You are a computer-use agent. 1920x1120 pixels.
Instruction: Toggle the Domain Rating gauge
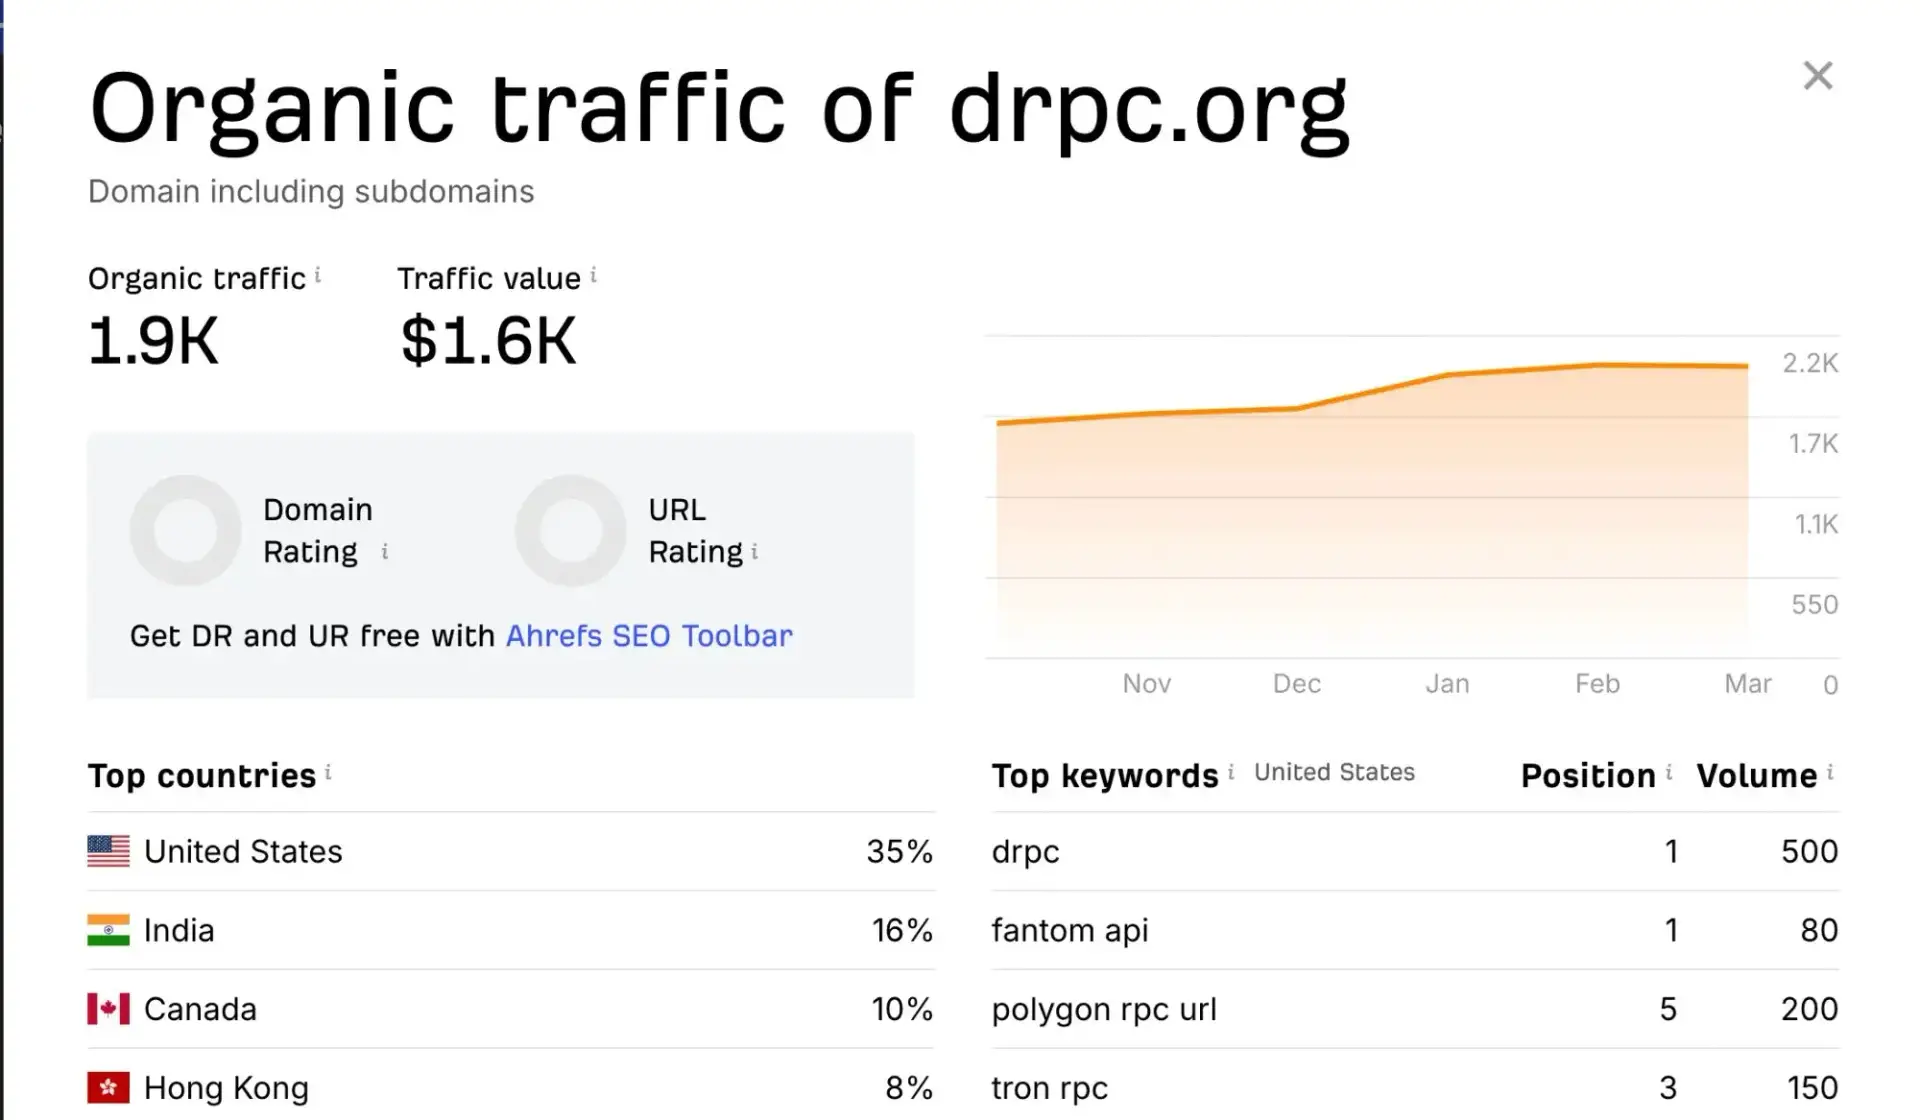[x=185, y=530]
